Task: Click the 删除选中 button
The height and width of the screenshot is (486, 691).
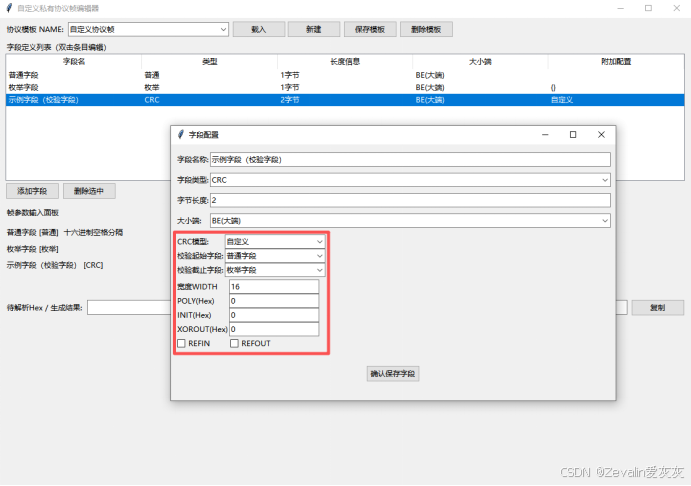Action: click(89, 191)
